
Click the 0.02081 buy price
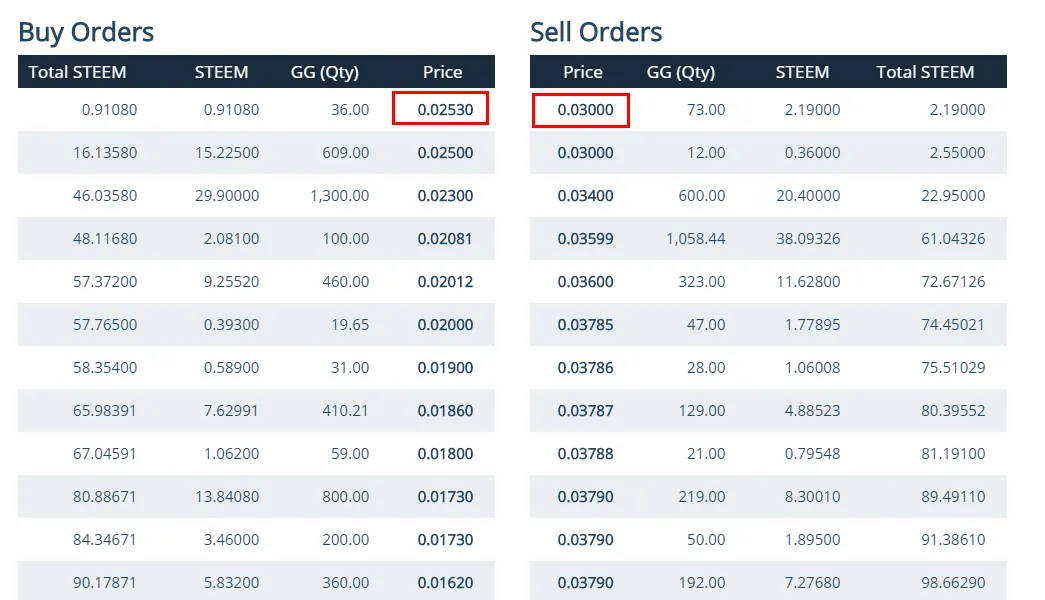point(445,239)
